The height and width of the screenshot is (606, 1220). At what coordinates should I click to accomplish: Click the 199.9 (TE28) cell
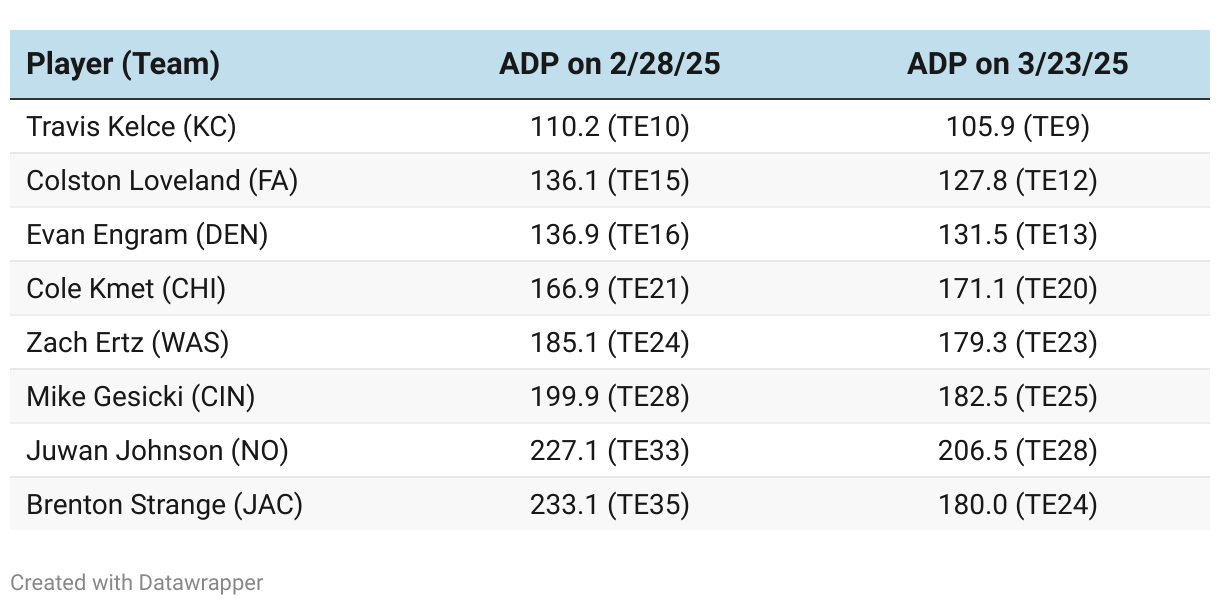click(x=609, y=397)
